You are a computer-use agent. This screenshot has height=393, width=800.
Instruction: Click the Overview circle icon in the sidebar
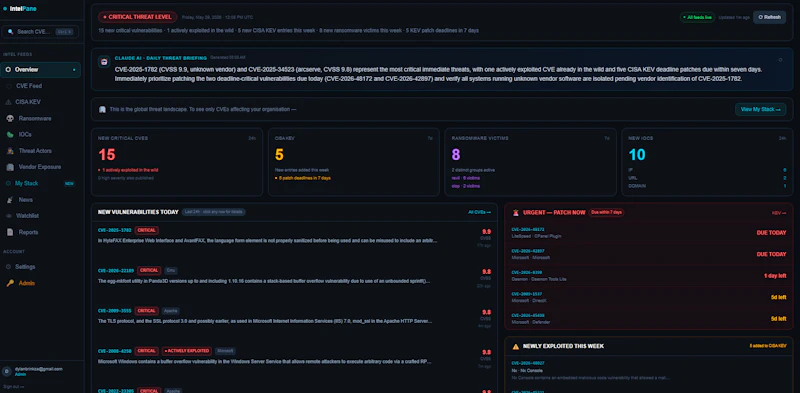click(8, 69)
